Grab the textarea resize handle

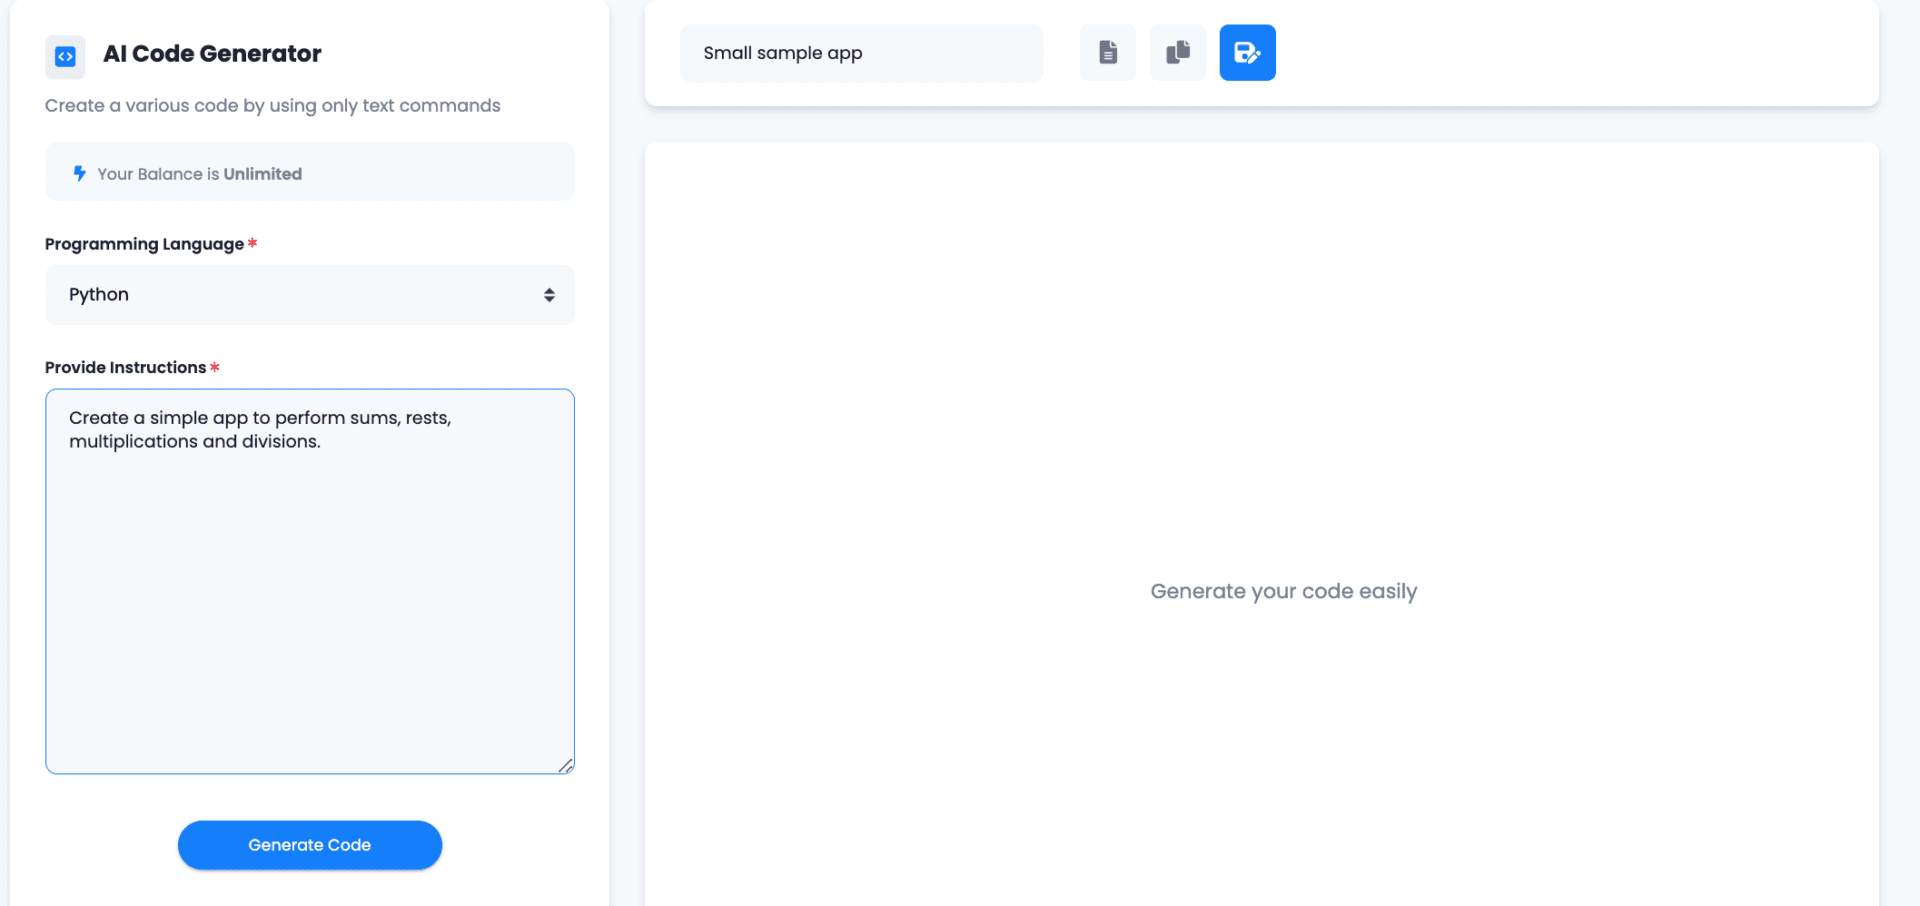[566, 765]
